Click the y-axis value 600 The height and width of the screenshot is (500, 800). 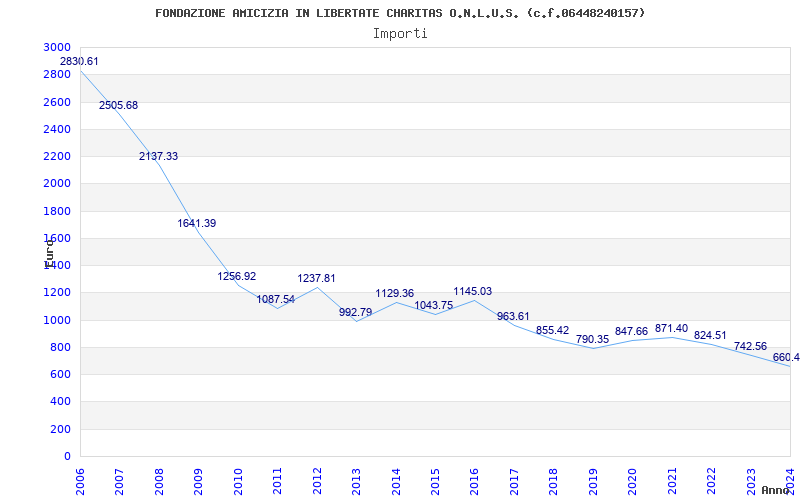point(61,374)
